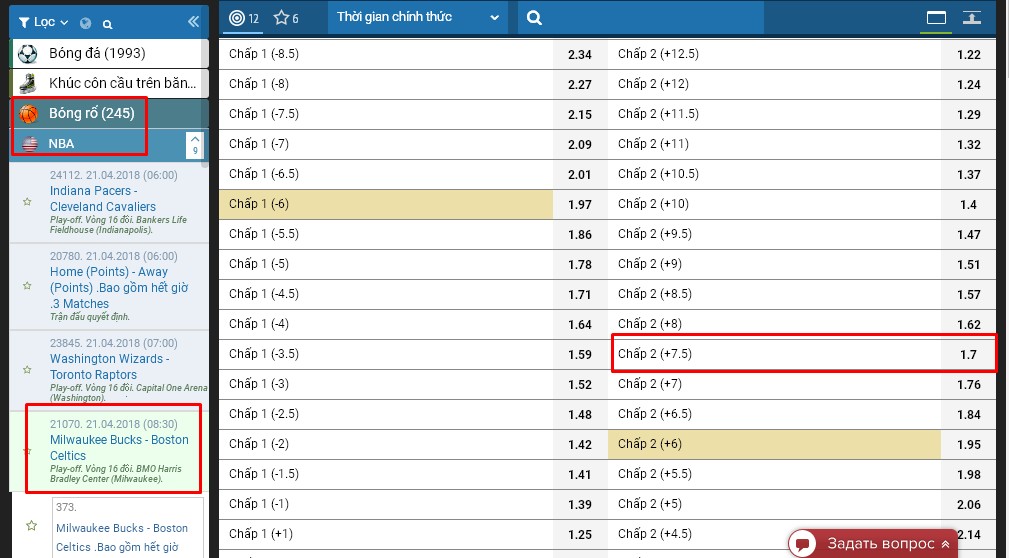Click odds 1.29 for Chấp 2 (+11.5)
This screenshot has height=558, width=1009.
click(x=968, y=115)
